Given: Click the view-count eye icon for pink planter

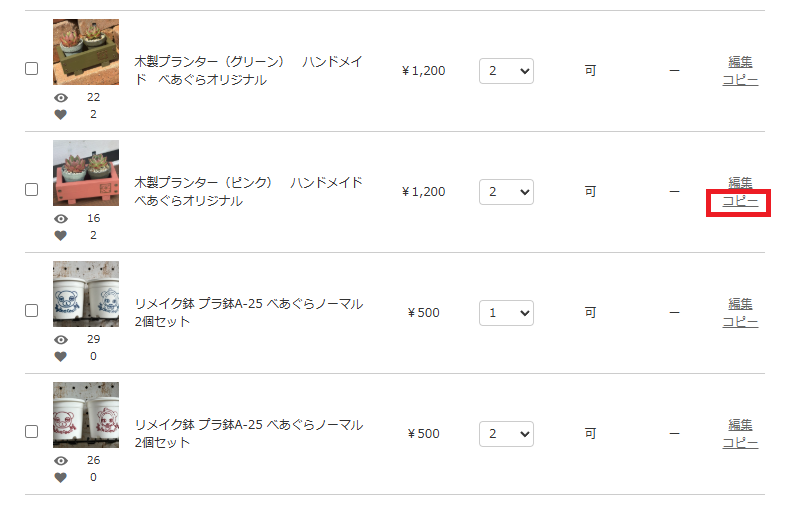Looking at the screenshot, I should (x=61, y=218).
